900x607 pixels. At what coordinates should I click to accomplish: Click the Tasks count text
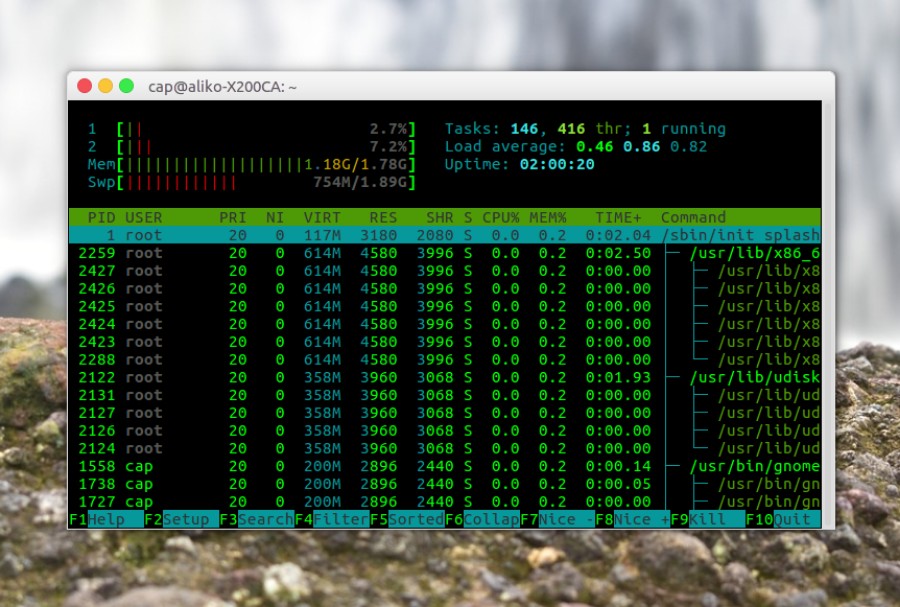(x=585, y=129)
